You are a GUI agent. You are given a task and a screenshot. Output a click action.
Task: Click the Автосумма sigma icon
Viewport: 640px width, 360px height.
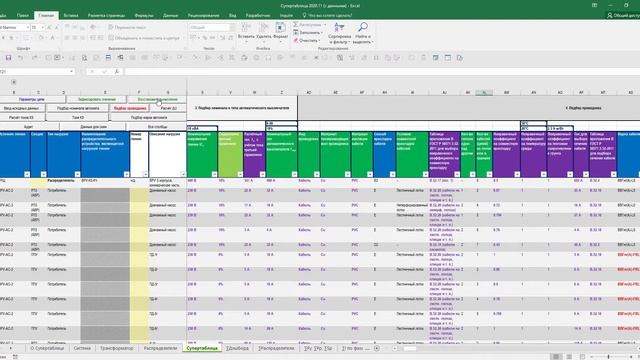click(x=296, y=25)
